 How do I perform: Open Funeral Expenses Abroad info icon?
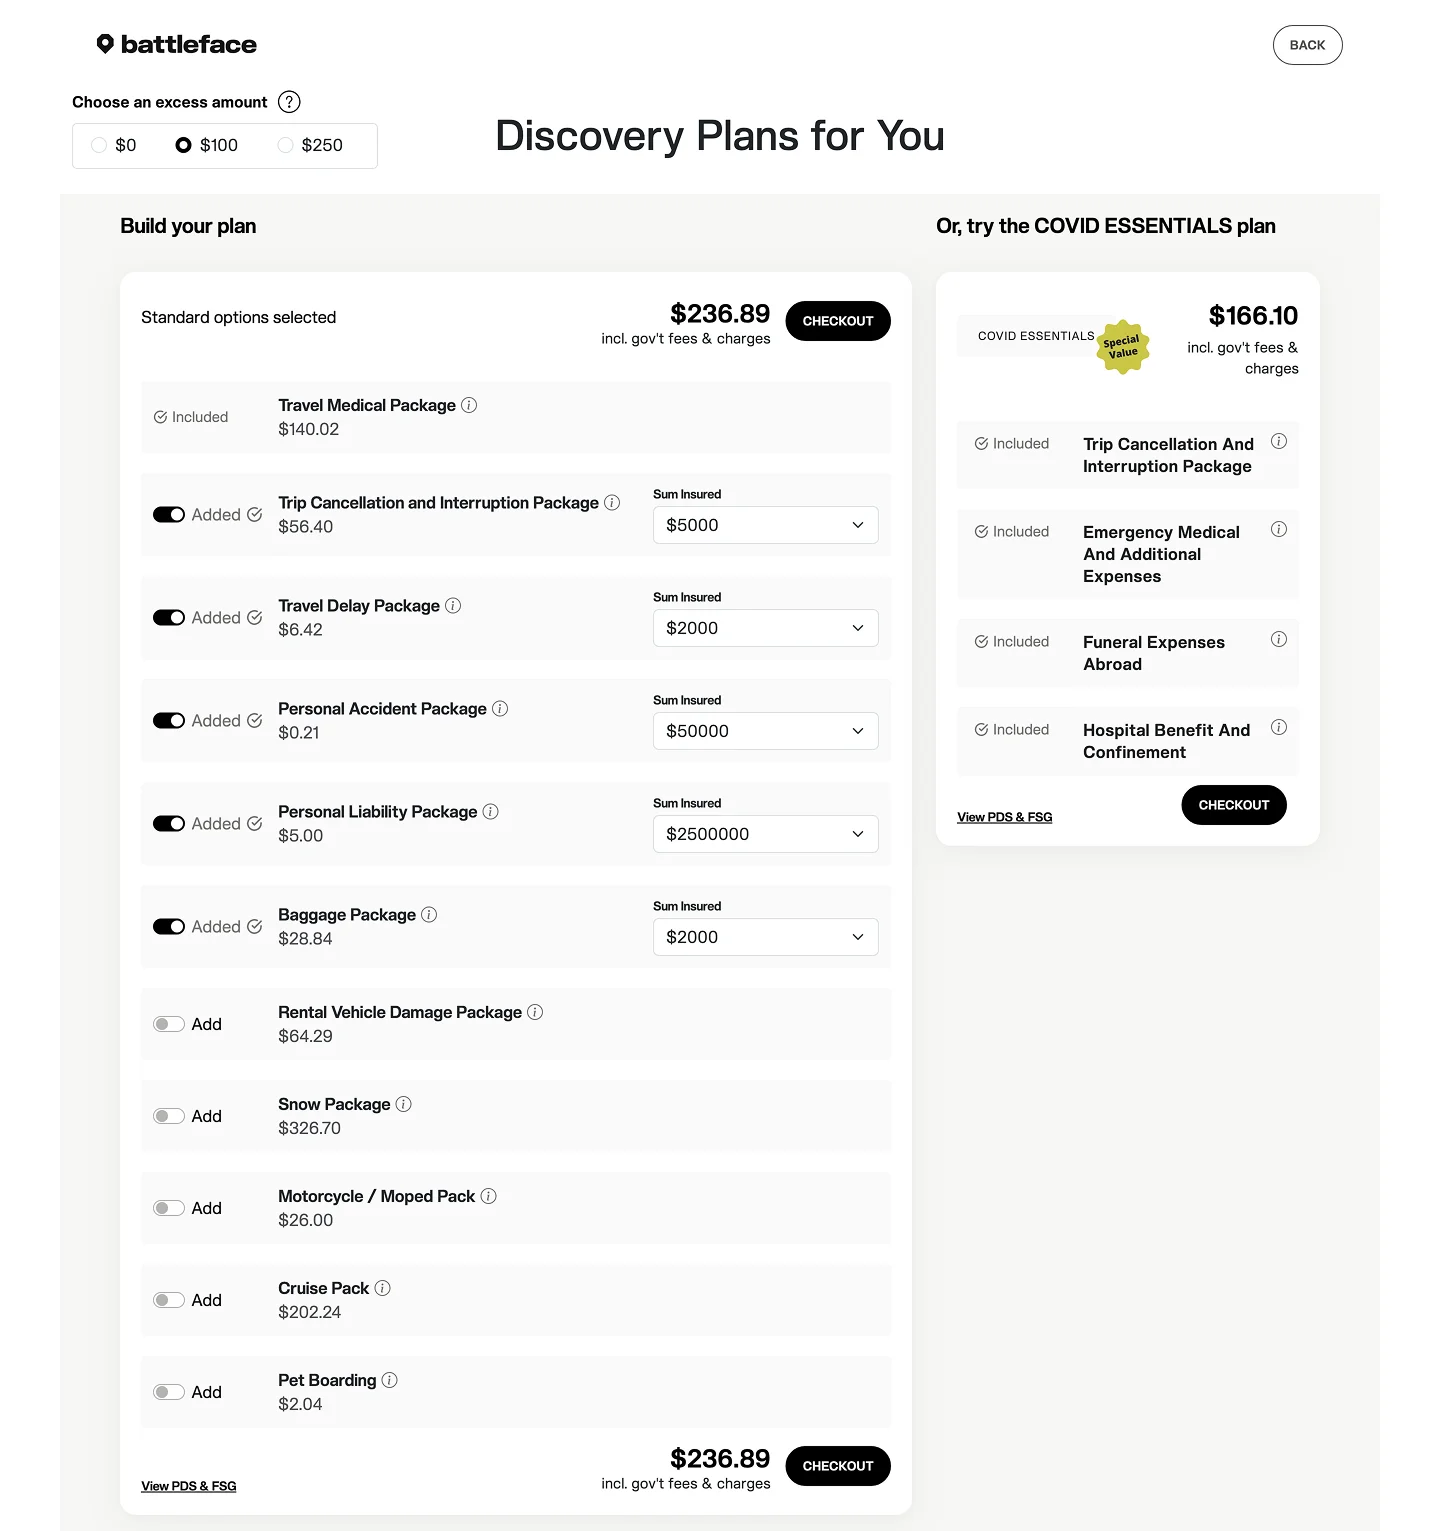click(1279, 640)
